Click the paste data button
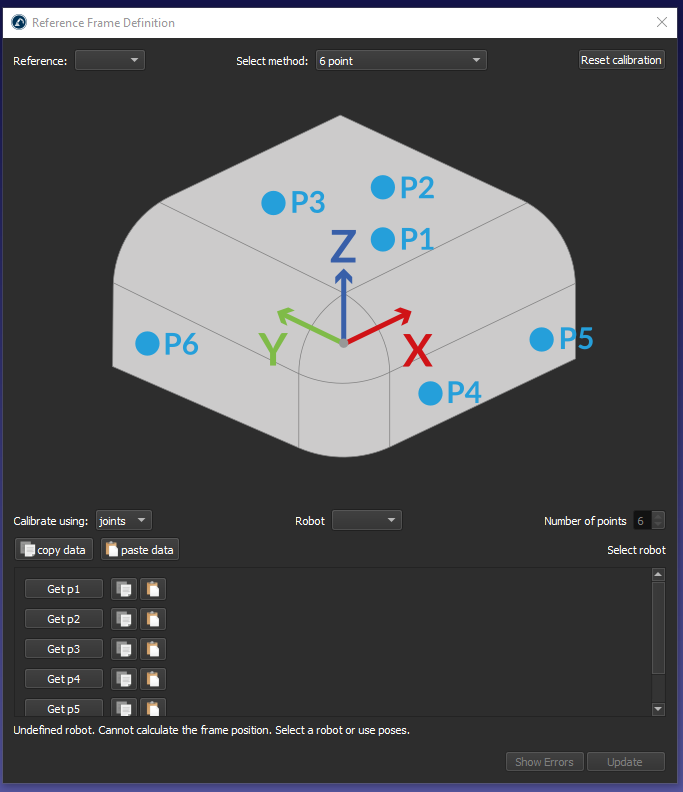 click(140, 550)
